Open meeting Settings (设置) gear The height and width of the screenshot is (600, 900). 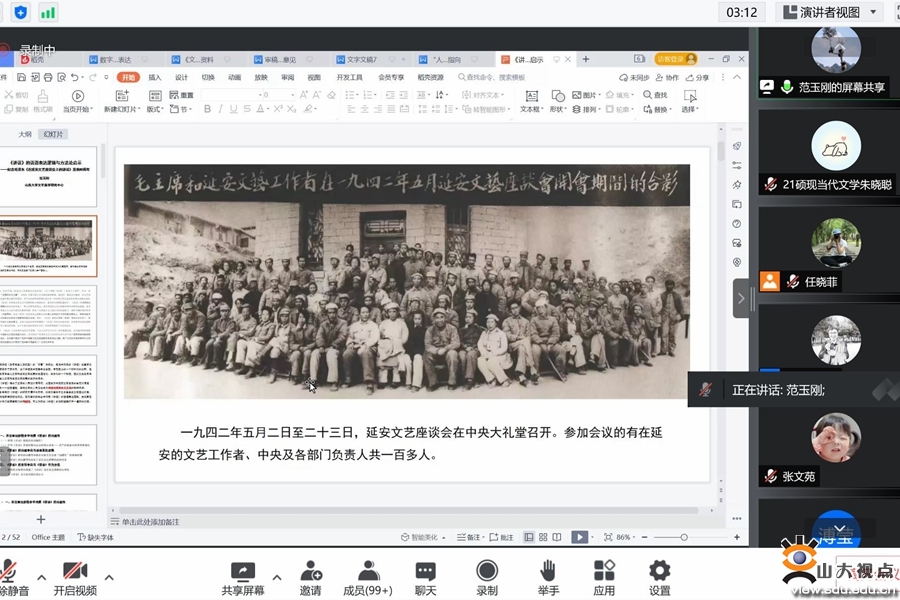pyautogui.click(x=659, y=571)
